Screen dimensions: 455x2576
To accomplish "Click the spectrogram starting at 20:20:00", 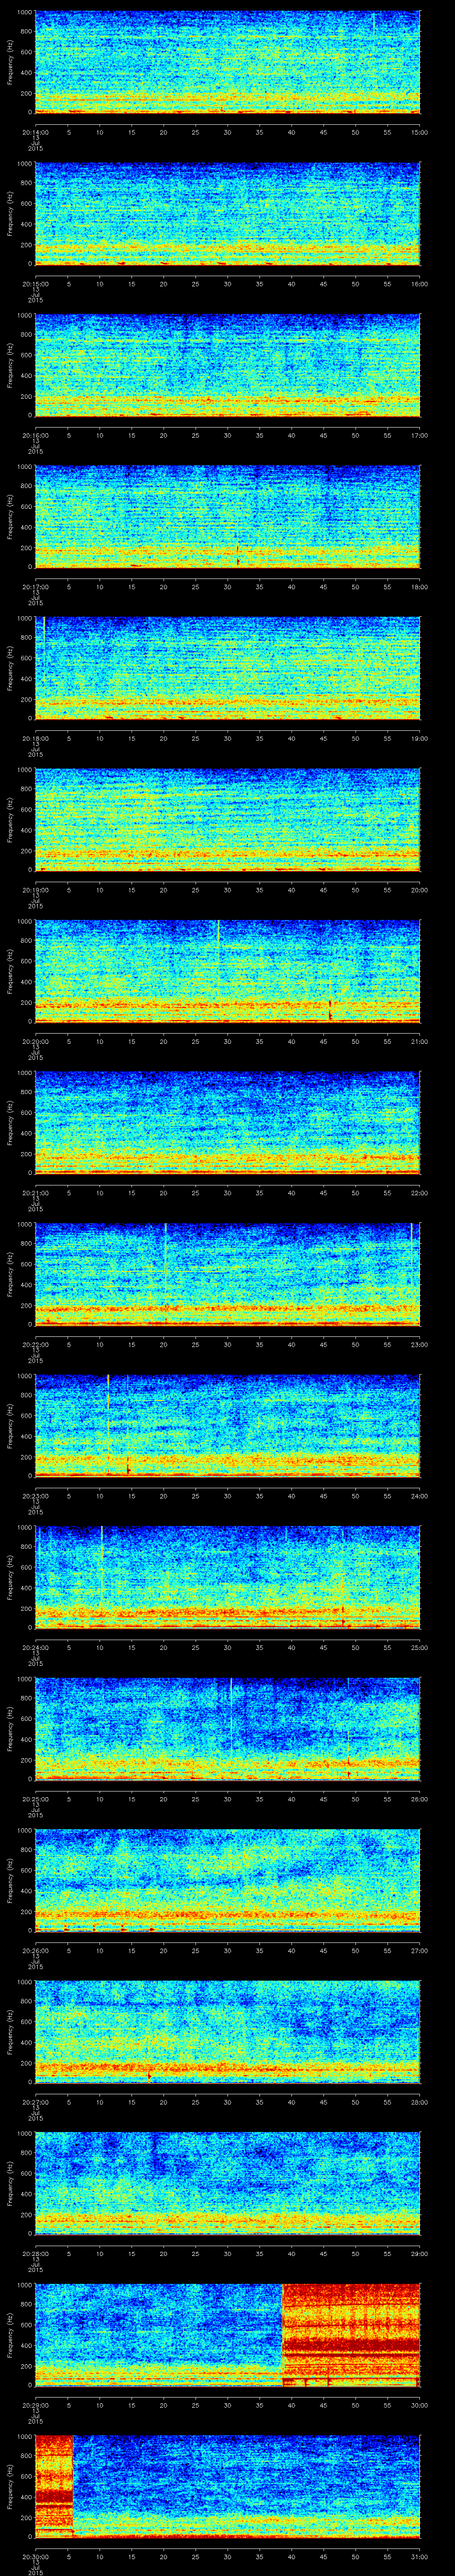I will tap(227, 971).
